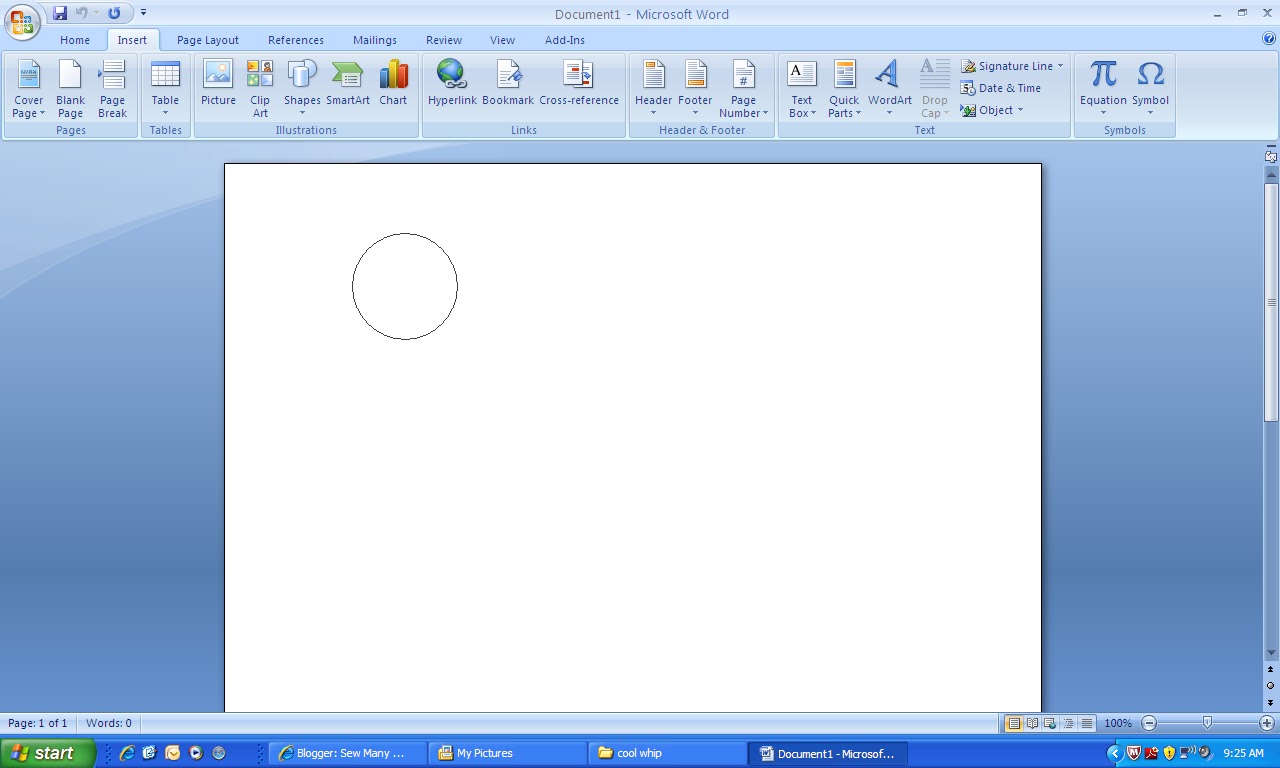Image resolution: width=1280 pixels, height=768 pixels.
Task: Switch to the Review tab
Action: 444,40
